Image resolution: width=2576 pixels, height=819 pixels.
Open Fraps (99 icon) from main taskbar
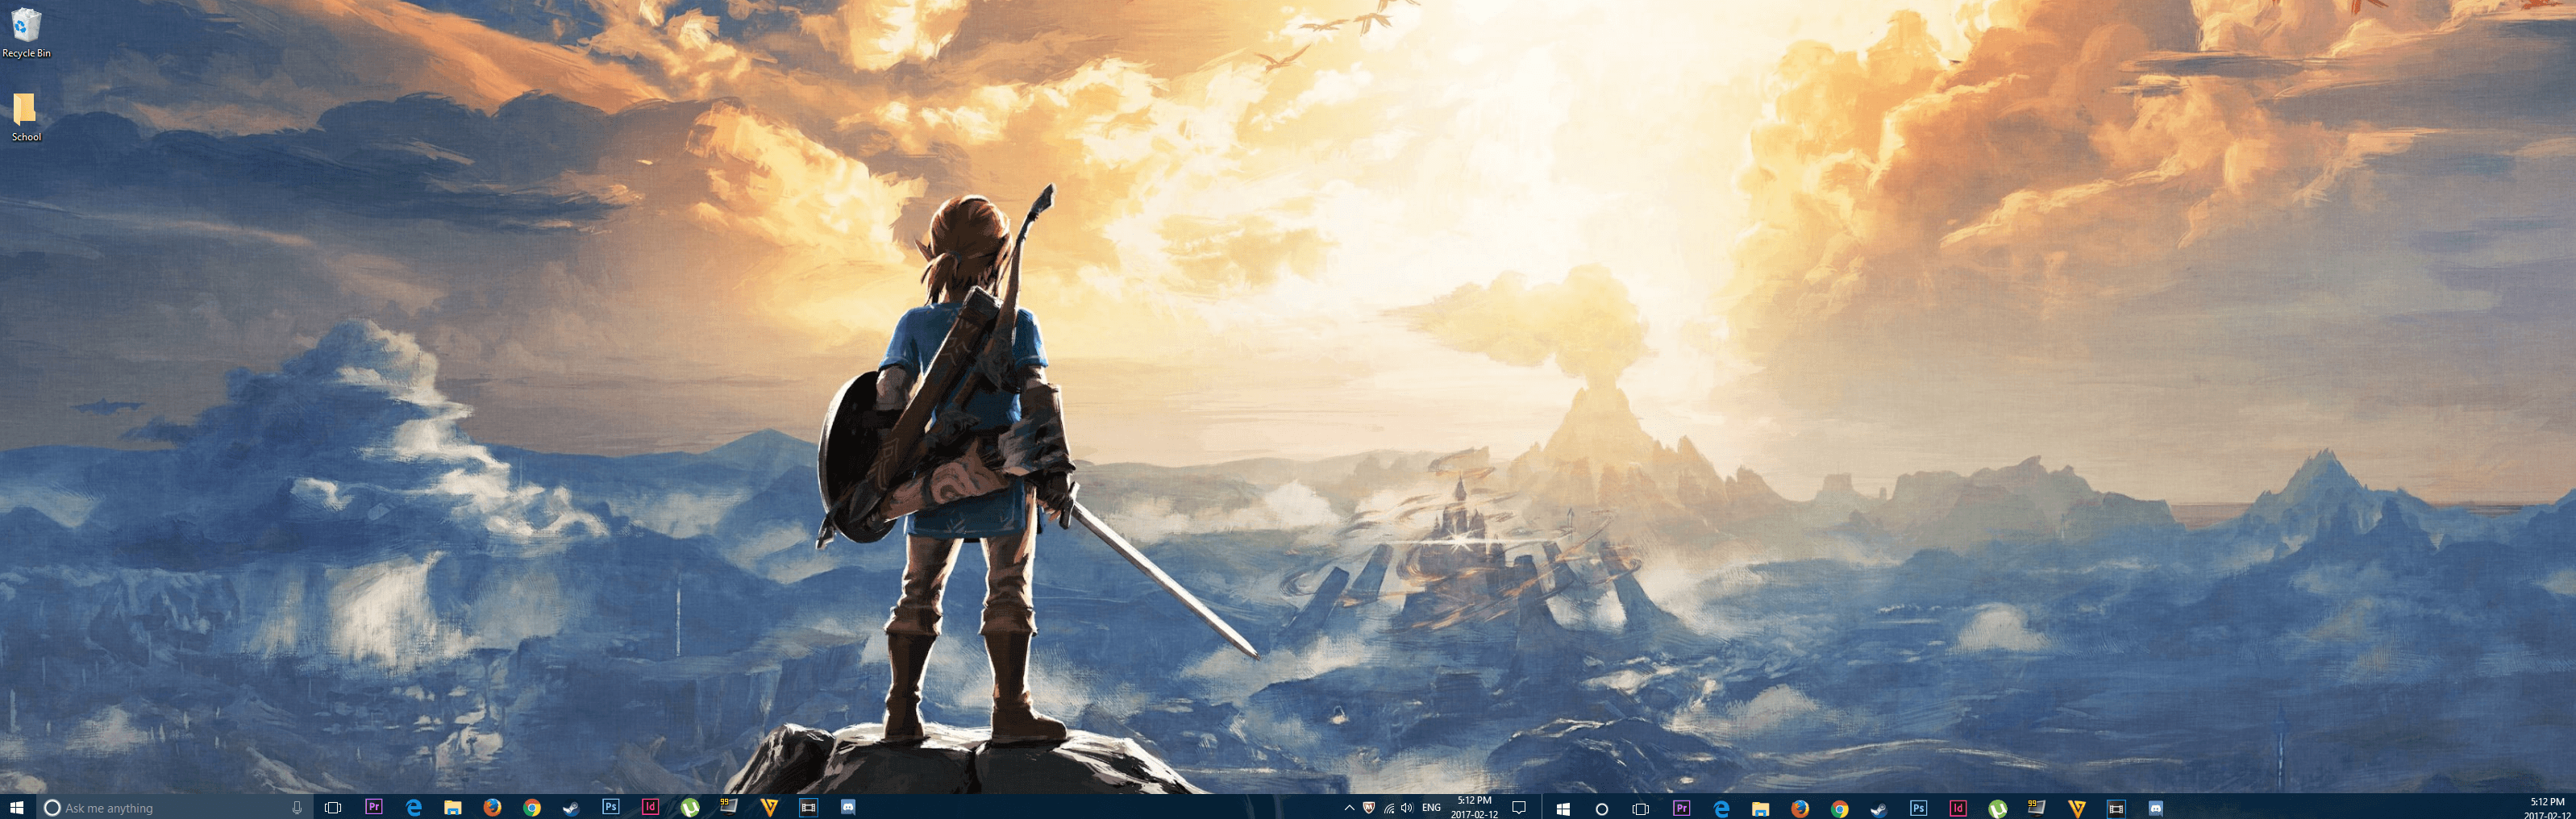[729, 806]
